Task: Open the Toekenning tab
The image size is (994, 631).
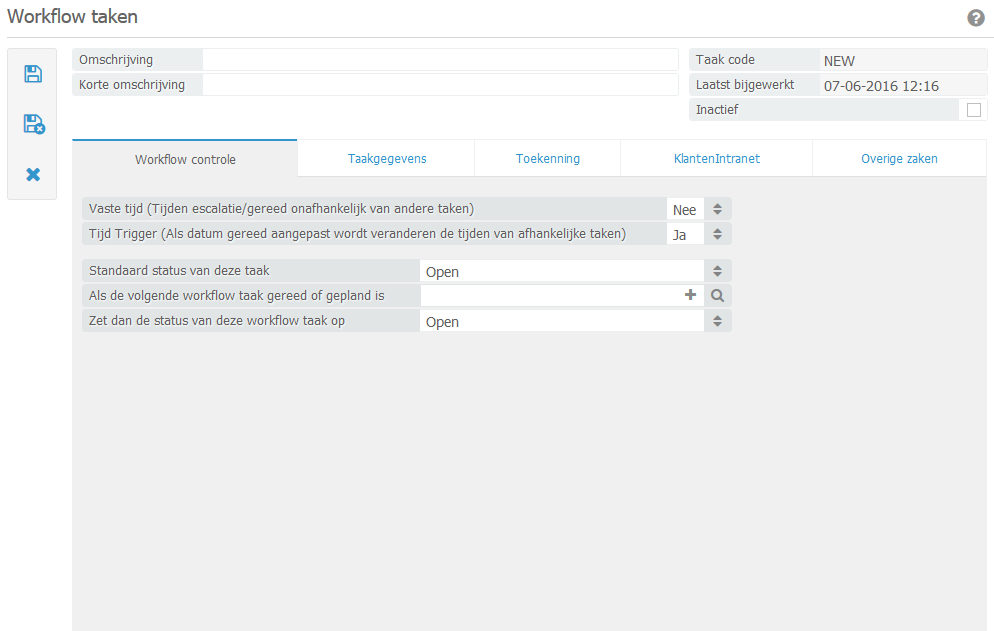Action: 547,159
